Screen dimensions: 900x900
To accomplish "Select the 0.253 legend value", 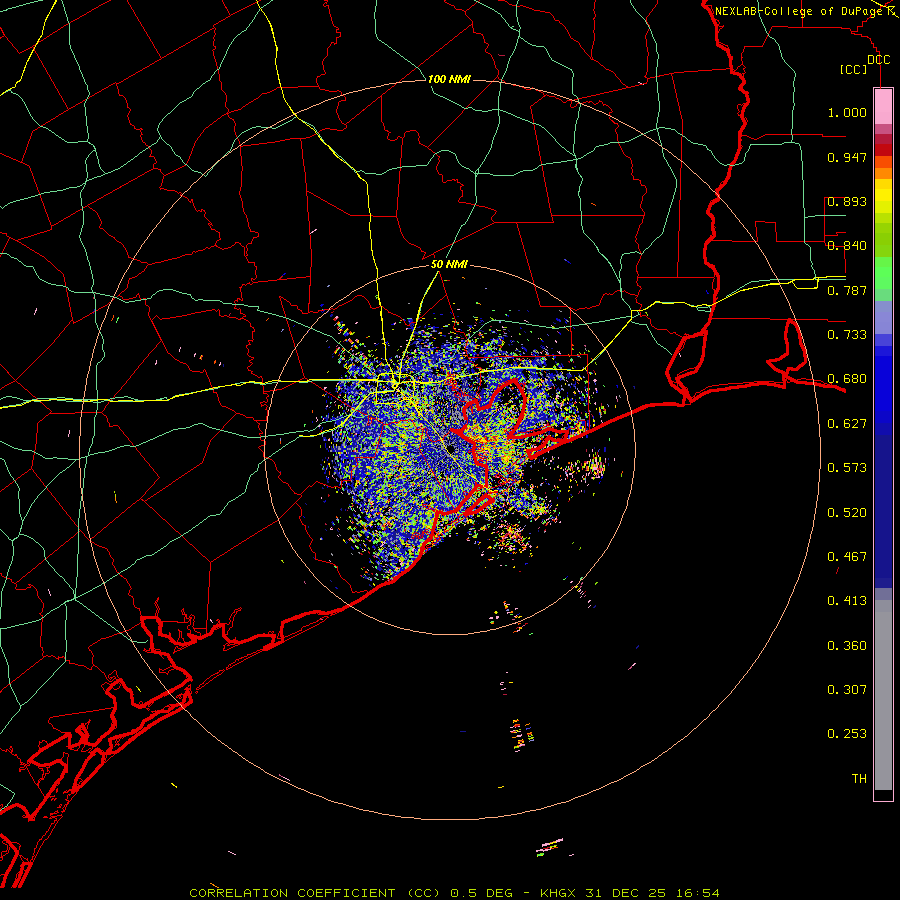I will (847, 734).
